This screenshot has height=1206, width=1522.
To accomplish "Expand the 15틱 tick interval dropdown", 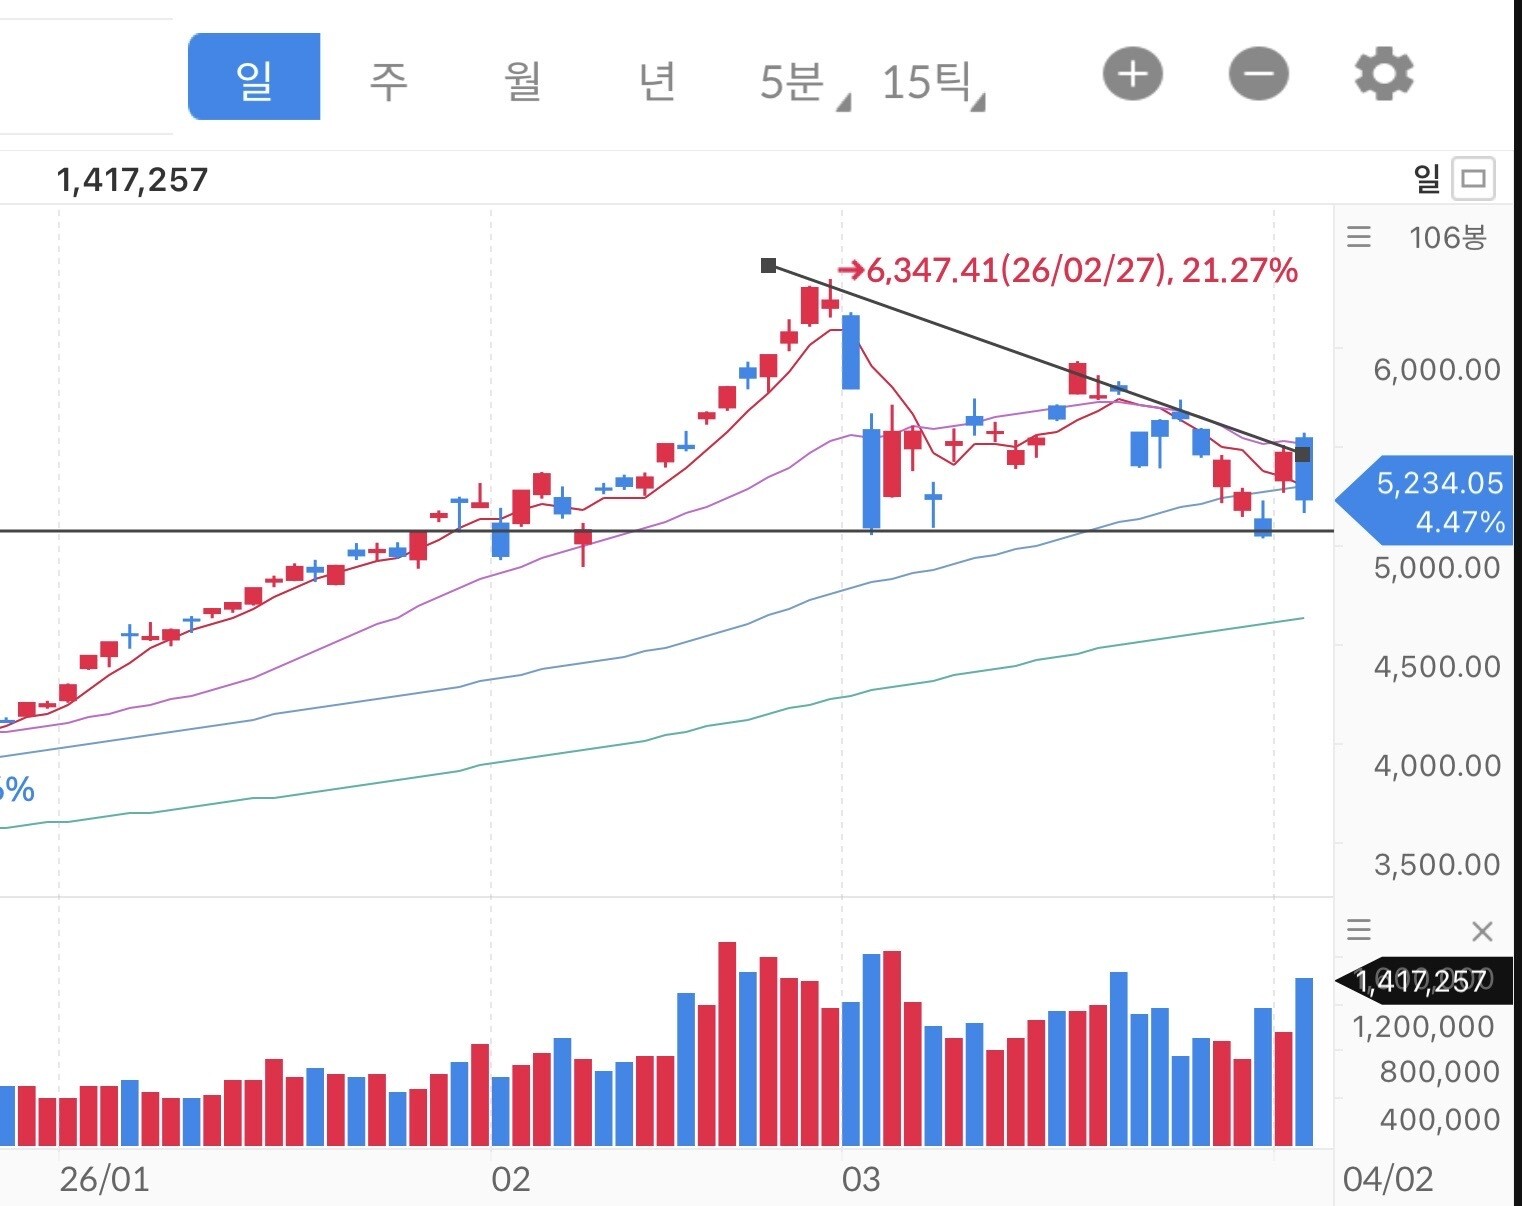I will pos(932,82).
